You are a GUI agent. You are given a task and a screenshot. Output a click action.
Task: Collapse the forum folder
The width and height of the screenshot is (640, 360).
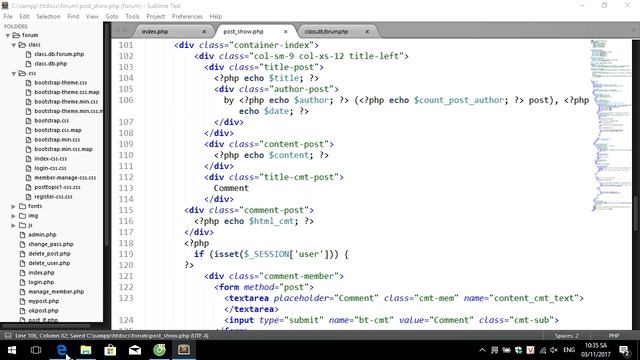(7, 36)
